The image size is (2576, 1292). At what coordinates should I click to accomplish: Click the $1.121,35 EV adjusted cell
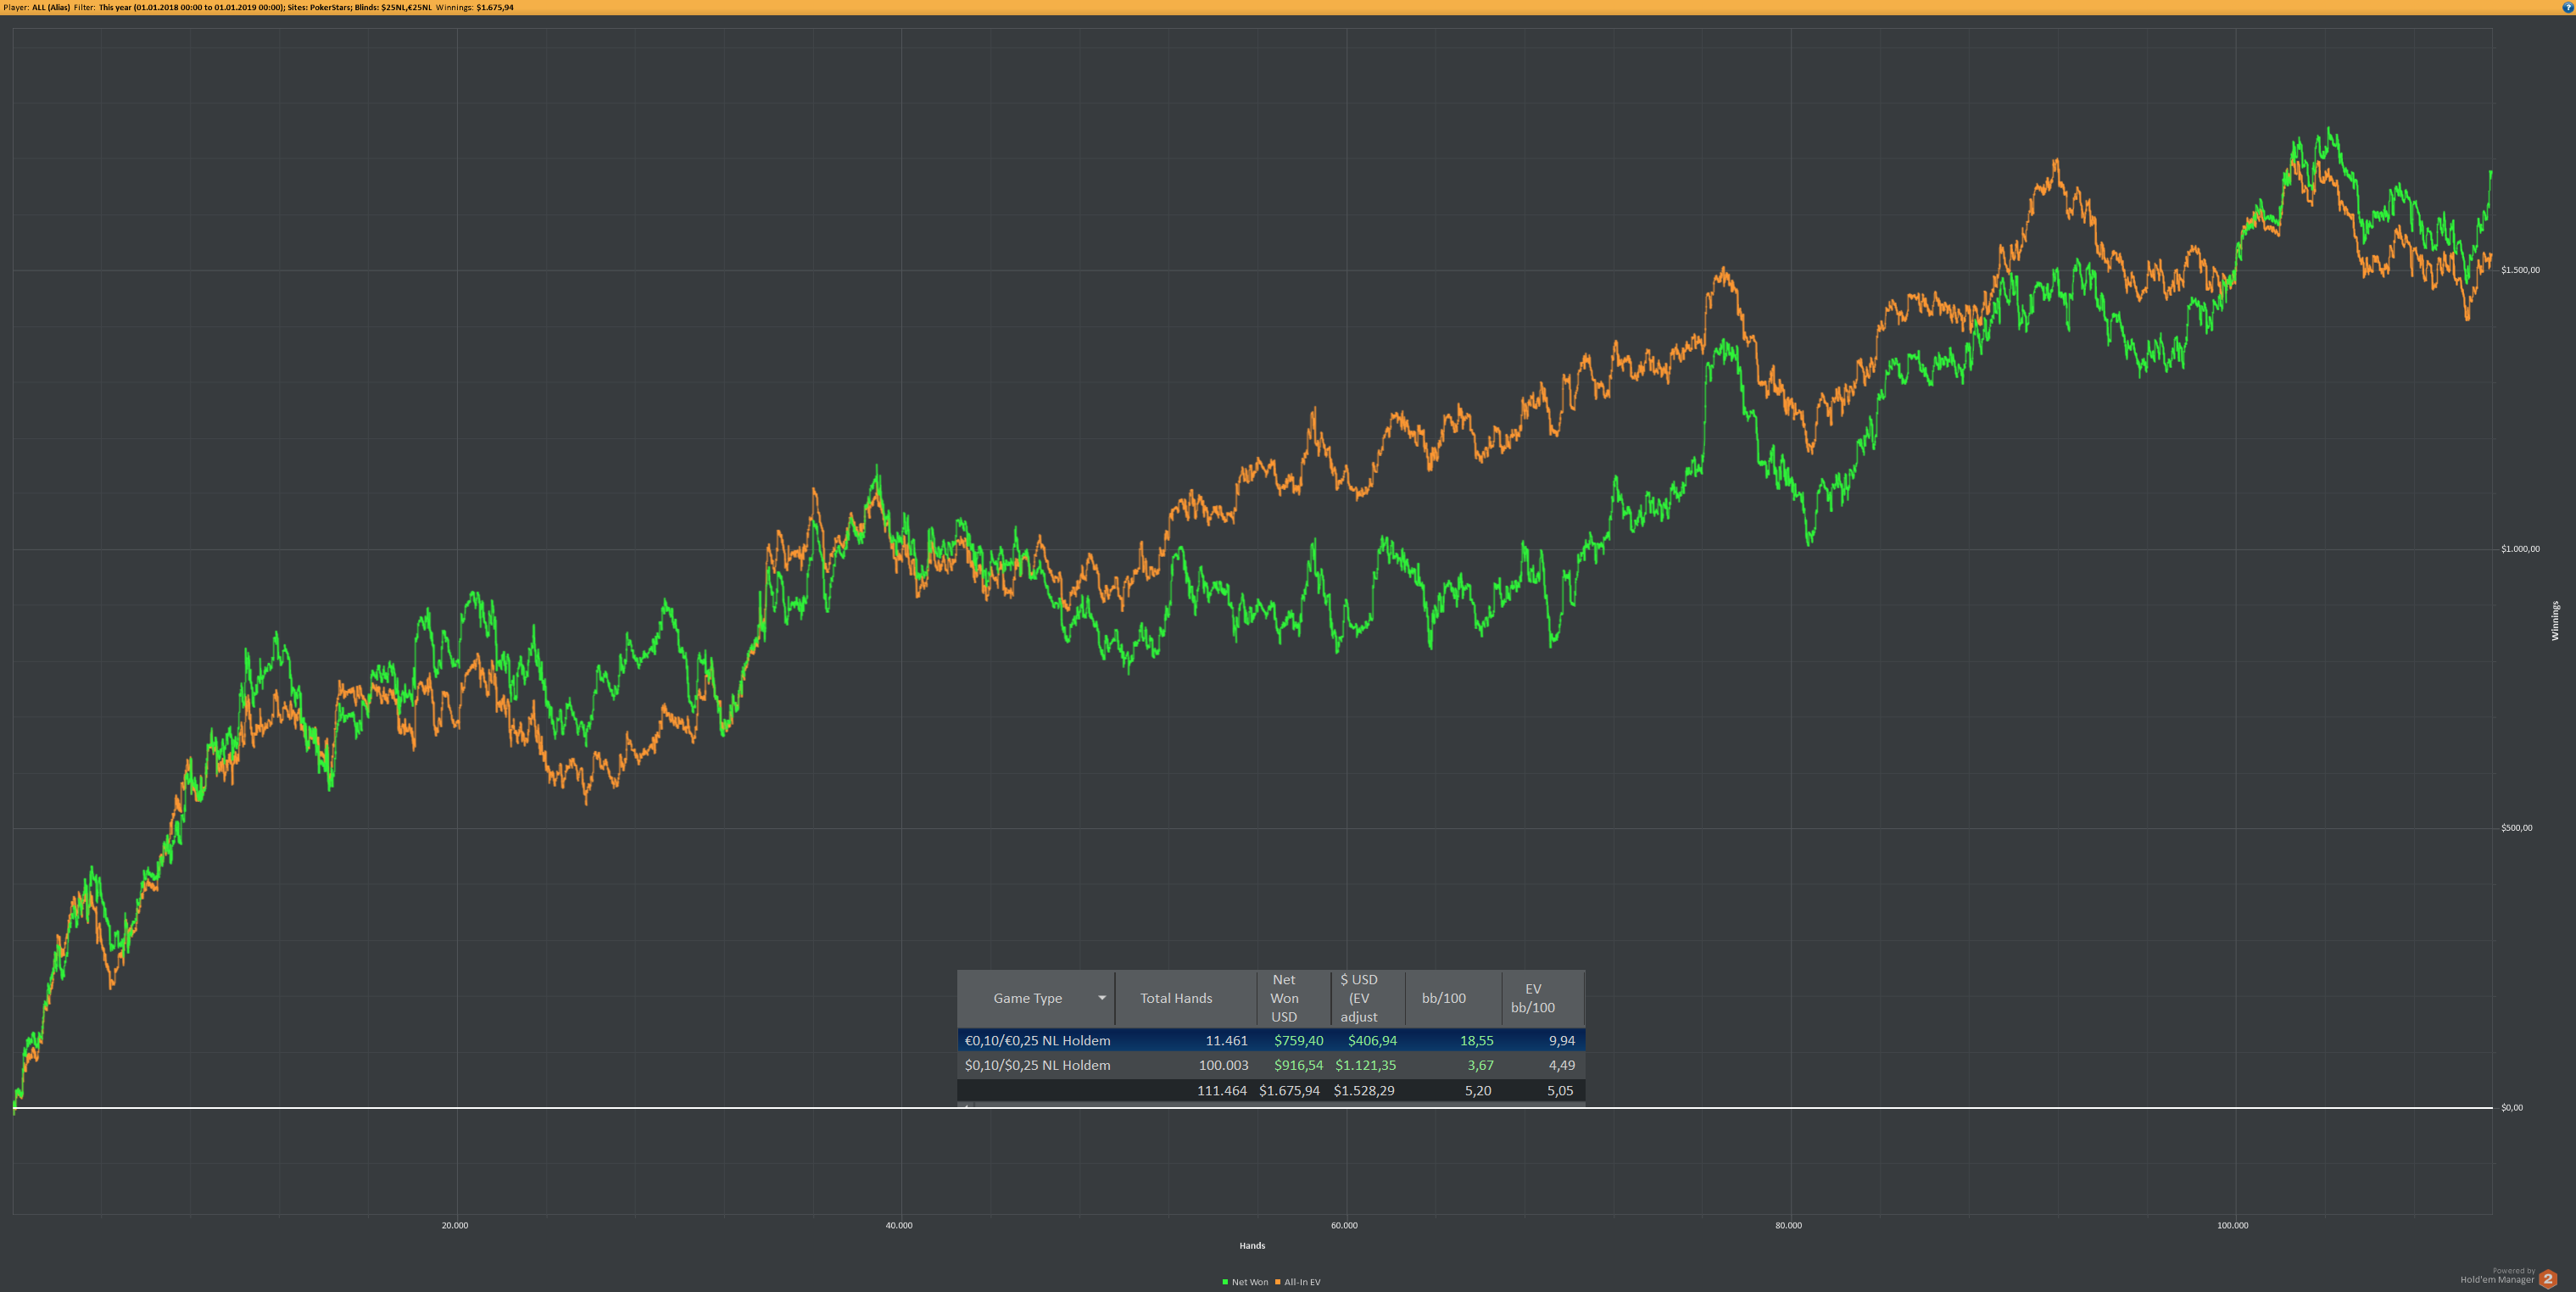coord(1365,1066)
